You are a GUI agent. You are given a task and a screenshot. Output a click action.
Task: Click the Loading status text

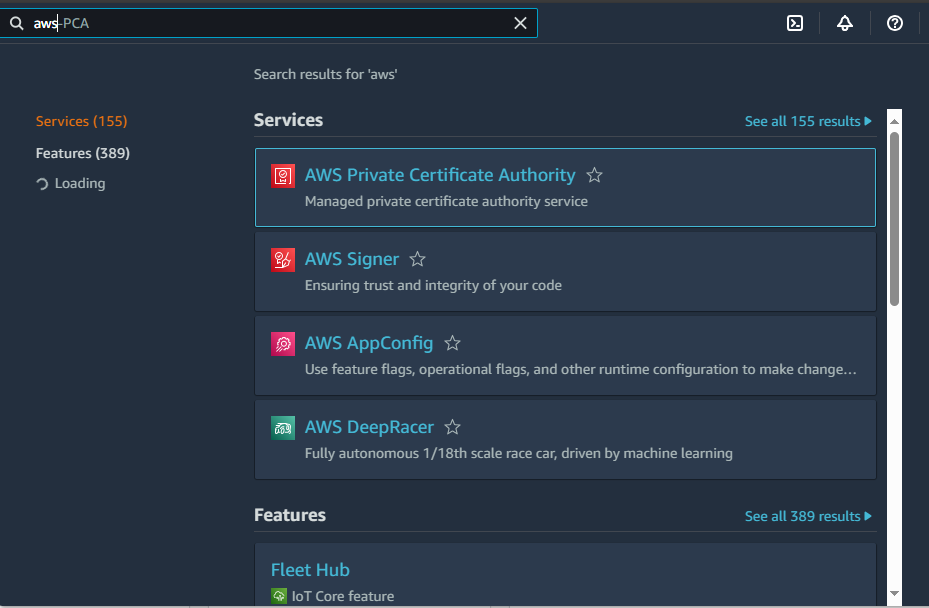(79, 184)
